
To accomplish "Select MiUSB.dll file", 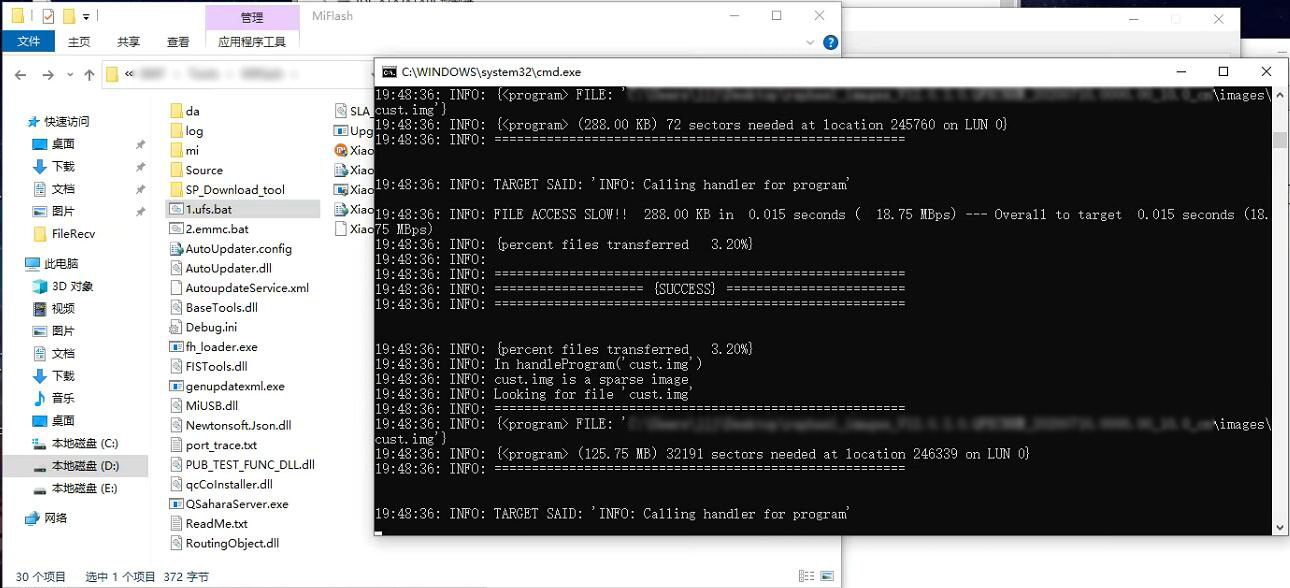I will 211,406.
